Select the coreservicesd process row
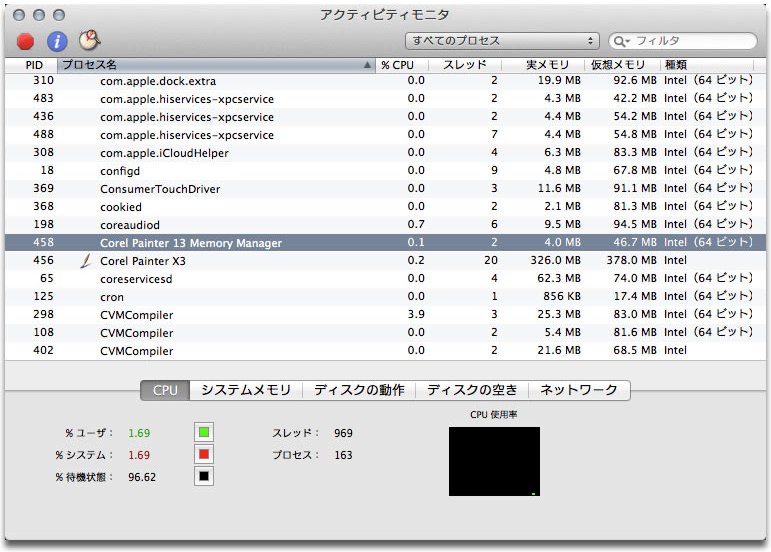The image size is (771, 552). tap(386, 279)
